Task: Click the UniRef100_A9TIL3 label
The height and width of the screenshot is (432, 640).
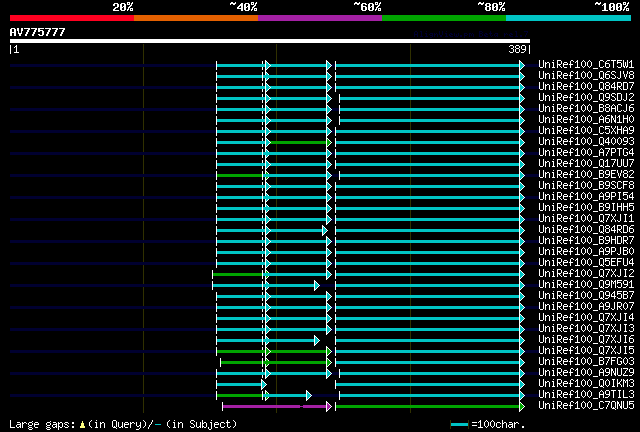Action: (x=586, y=395)
